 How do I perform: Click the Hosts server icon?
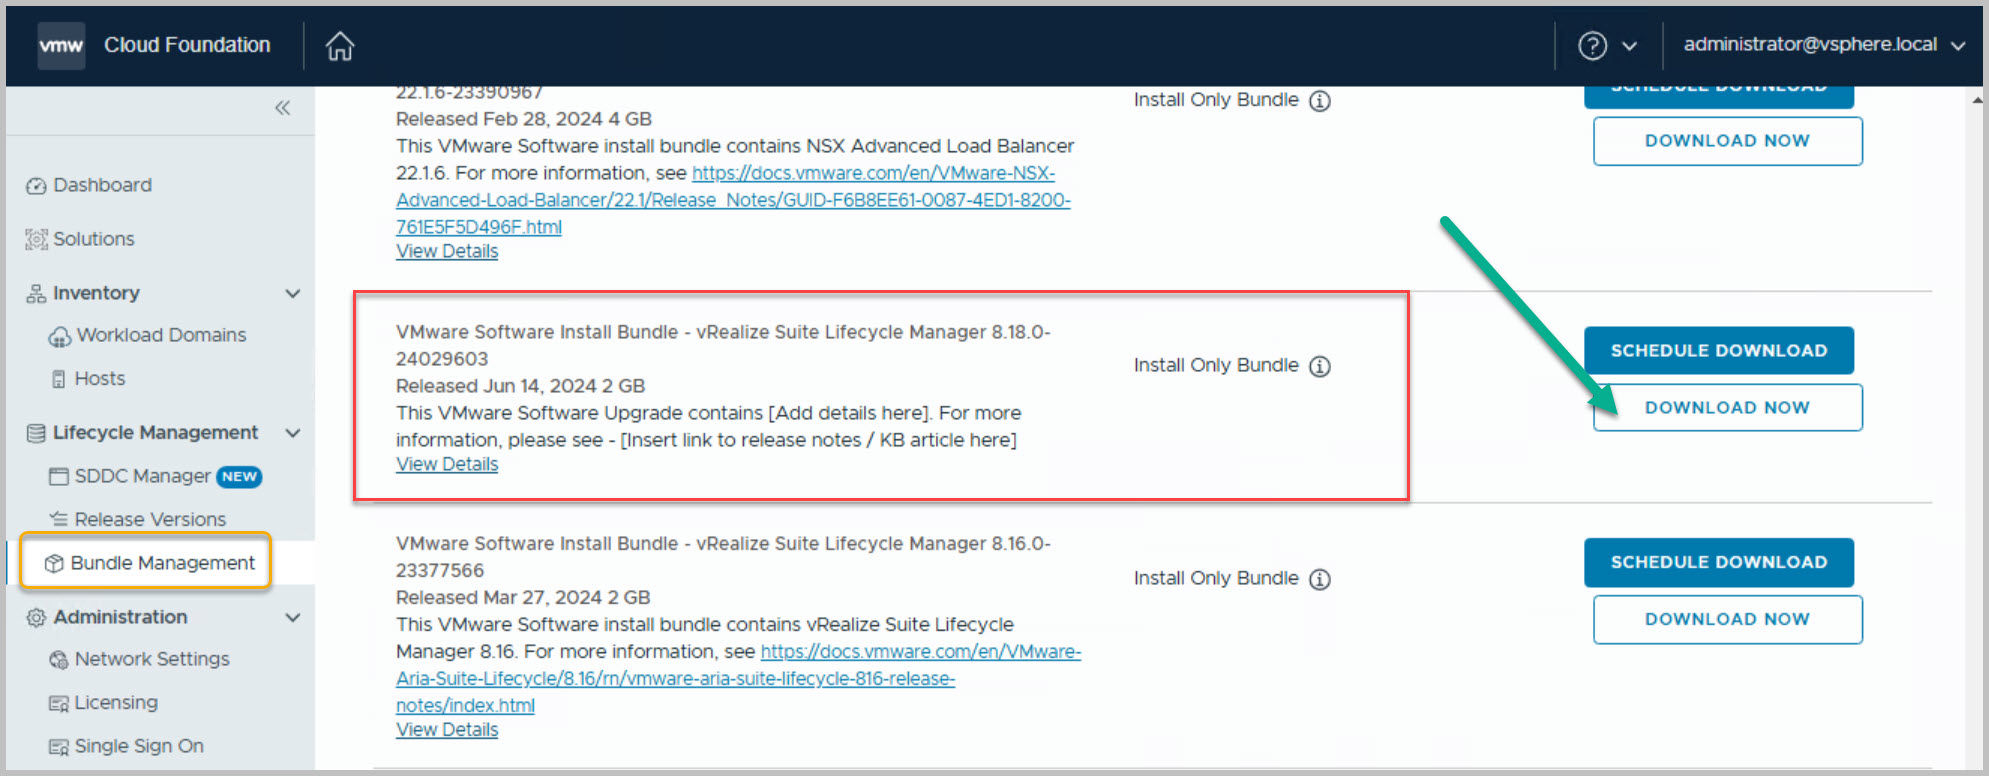coord(59,379)
